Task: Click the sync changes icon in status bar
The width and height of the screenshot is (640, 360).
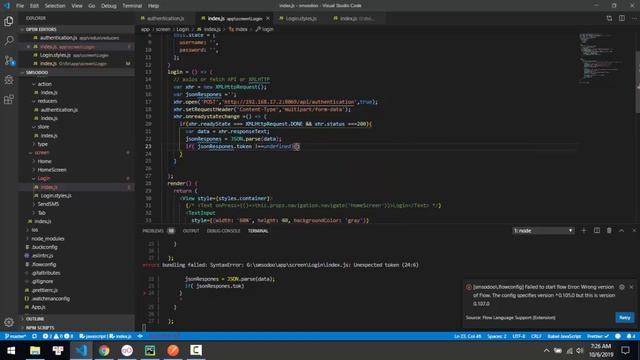Action: click(34, 336)
